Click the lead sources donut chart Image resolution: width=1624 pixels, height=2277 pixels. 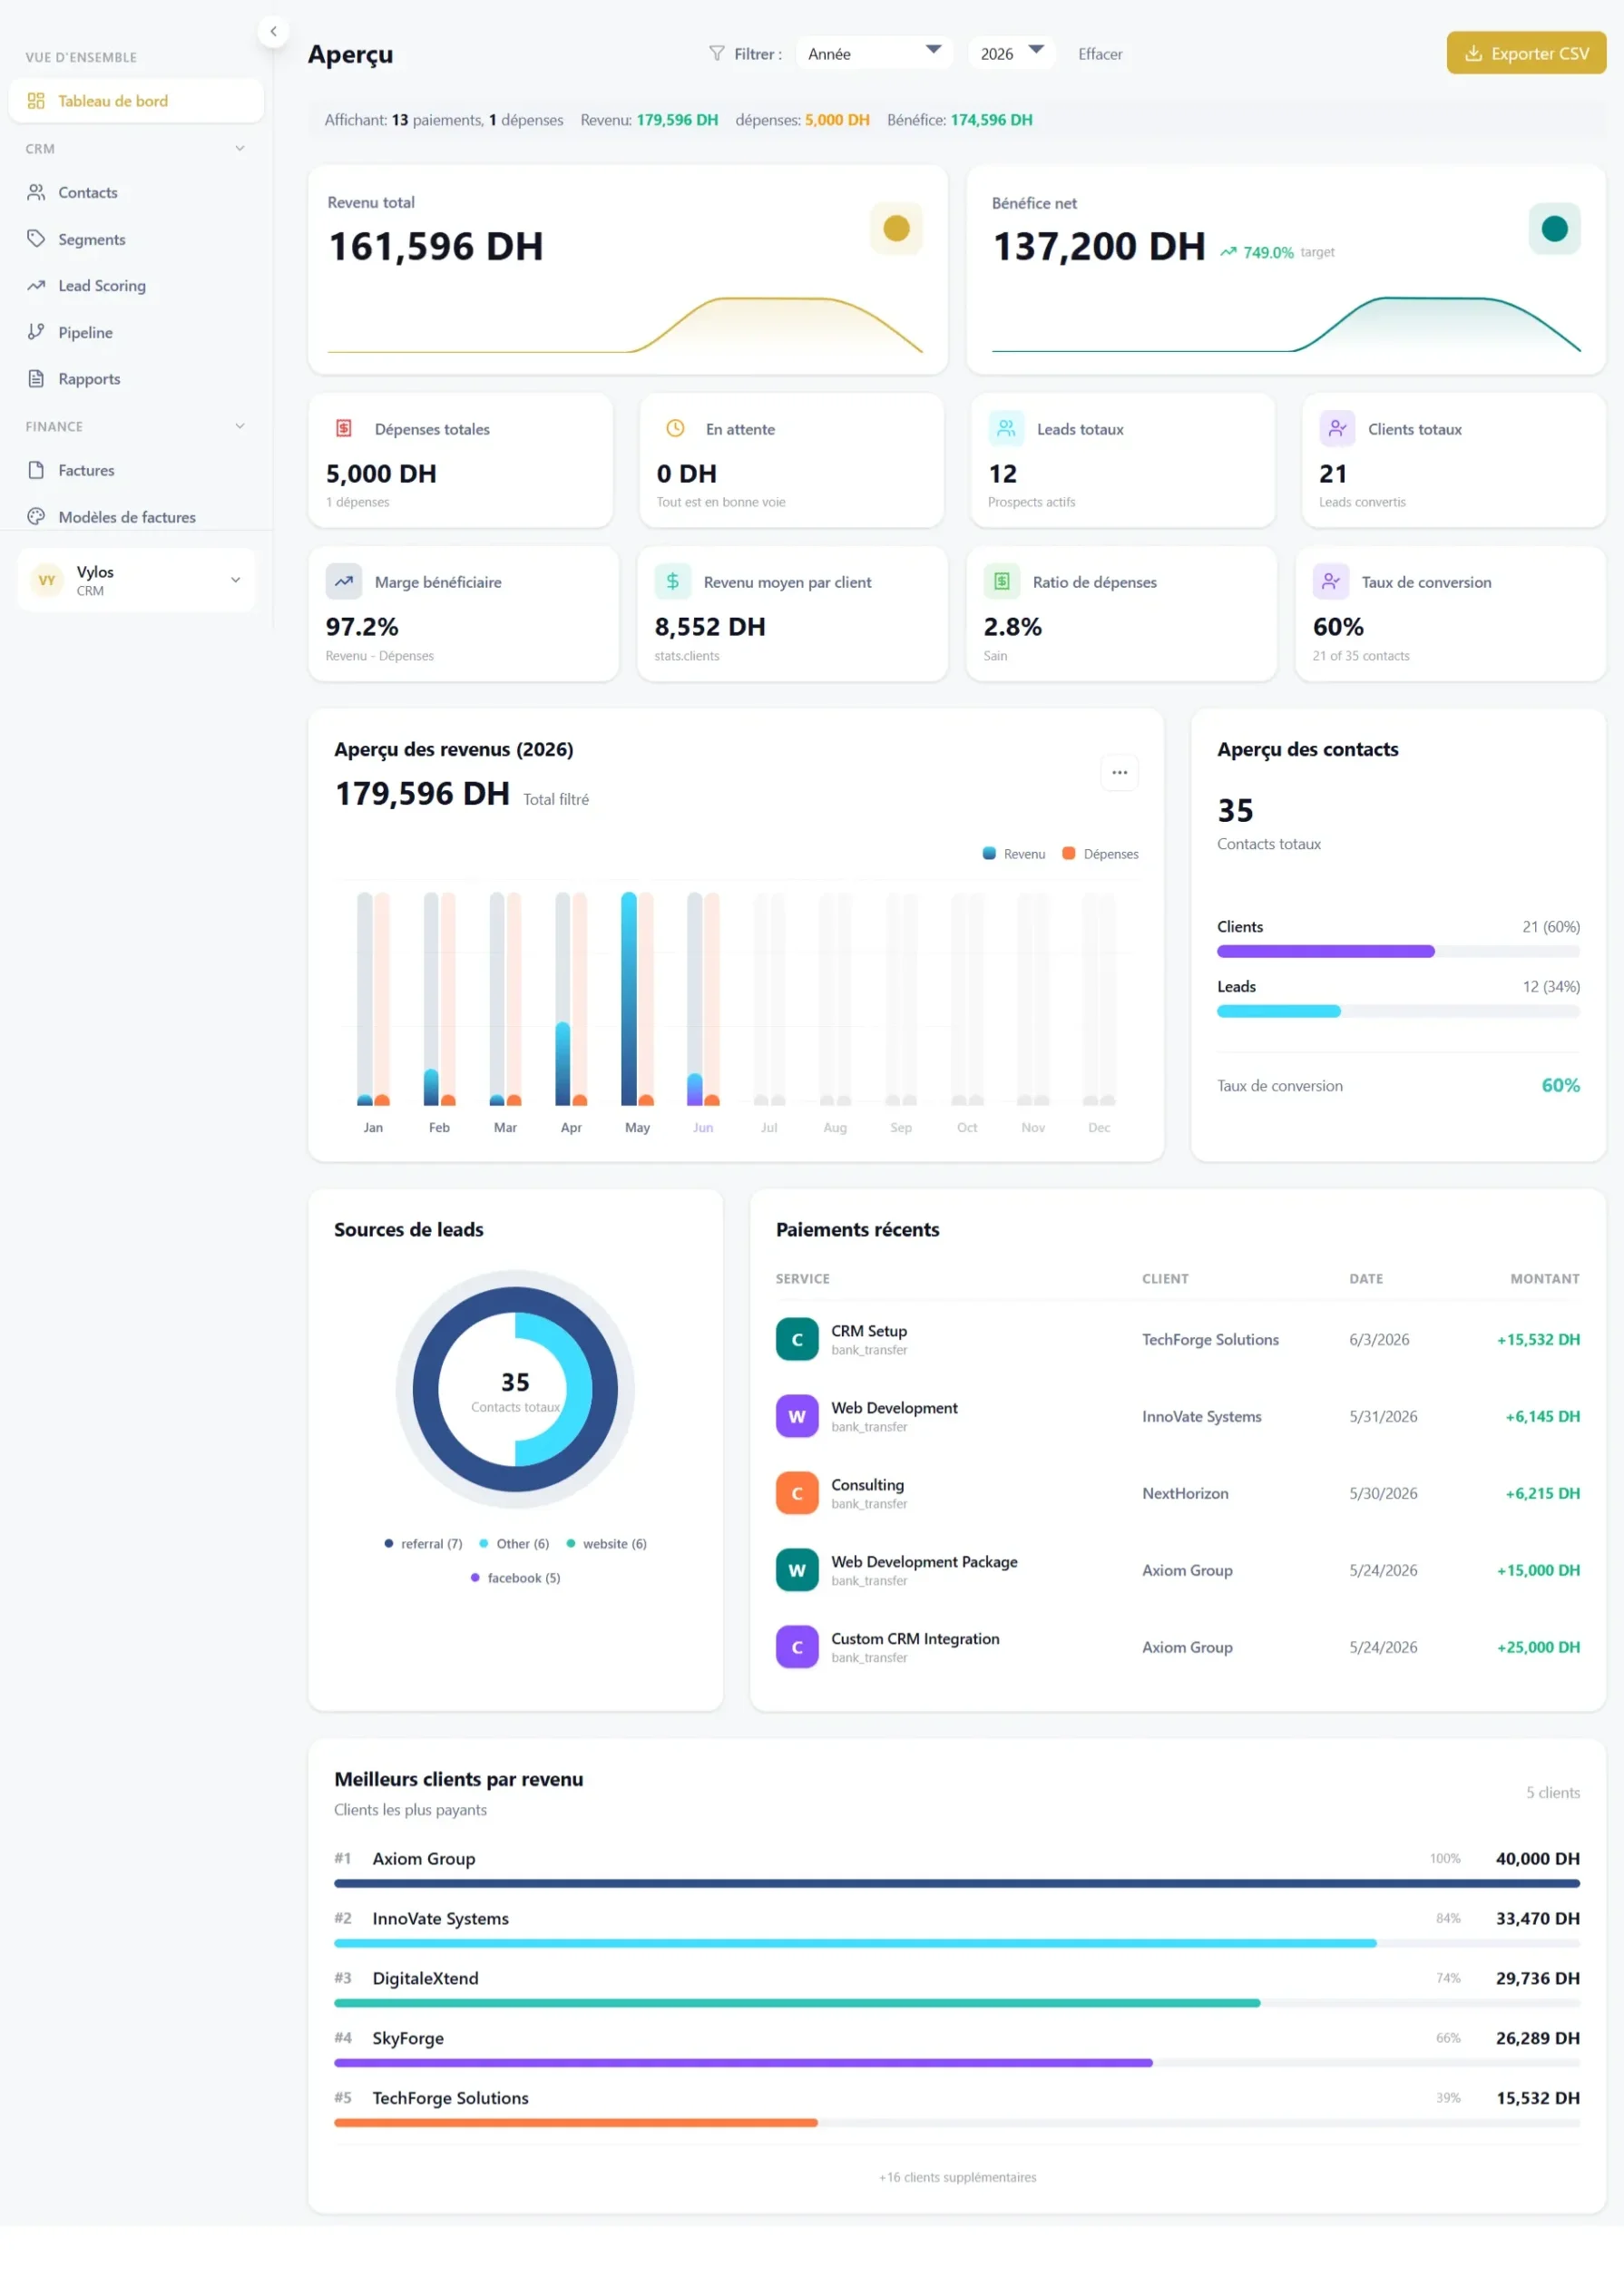pos(515,1390)
